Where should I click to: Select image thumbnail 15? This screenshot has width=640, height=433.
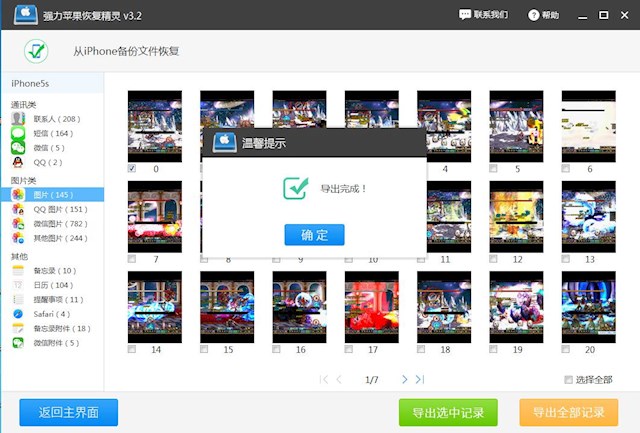pos(227,307)
